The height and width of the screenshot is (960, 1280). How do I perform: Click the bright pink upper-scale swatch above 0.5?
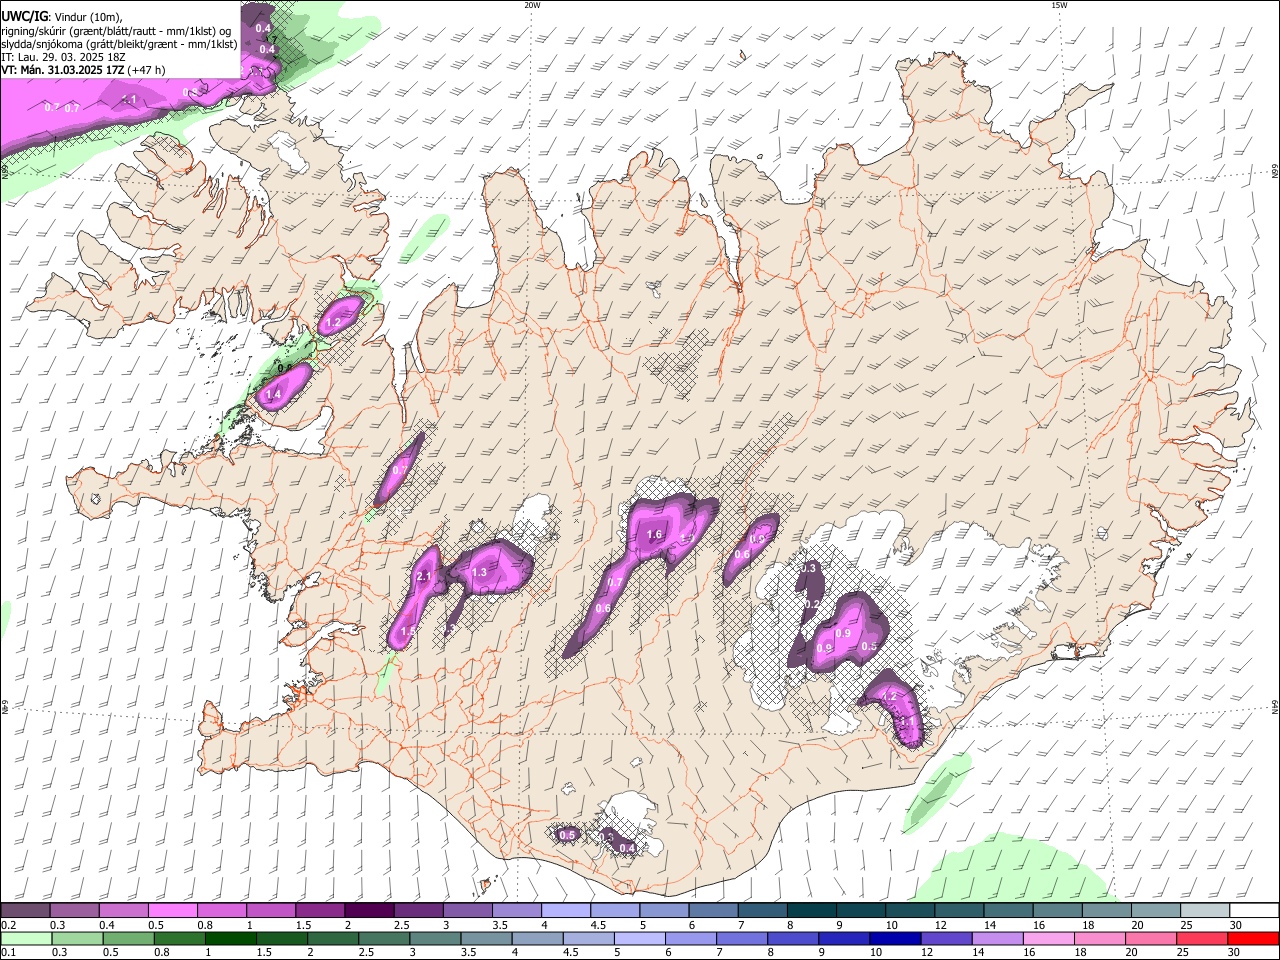172,910
